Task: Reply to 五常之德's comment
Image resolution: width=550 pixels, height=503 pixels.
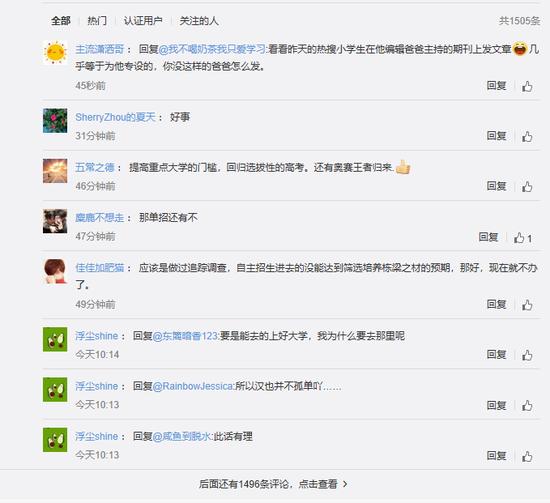Action: pyautogui.click(x=496, y=186)
